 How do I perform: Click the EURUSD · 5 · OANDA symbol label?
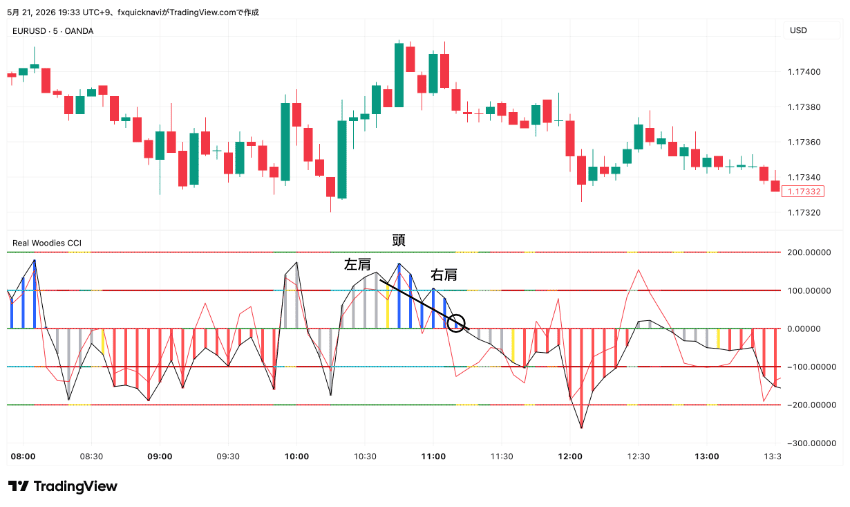tap(53, 31)
